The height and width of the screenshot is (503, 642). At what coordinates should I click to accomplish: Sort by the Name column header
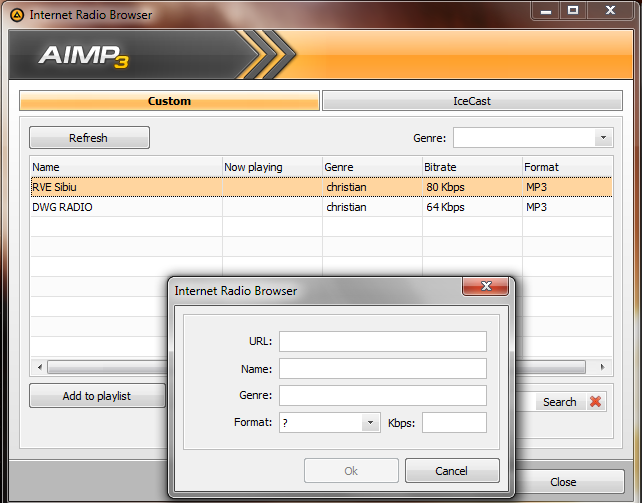click(127, 167)
